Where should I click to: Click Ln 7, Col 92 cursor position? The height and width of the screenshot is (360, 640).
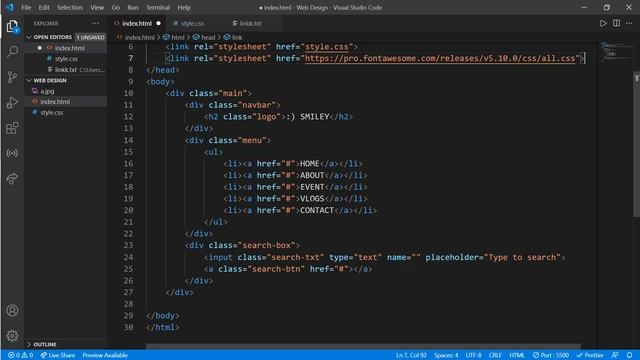(x=411, y=355)
